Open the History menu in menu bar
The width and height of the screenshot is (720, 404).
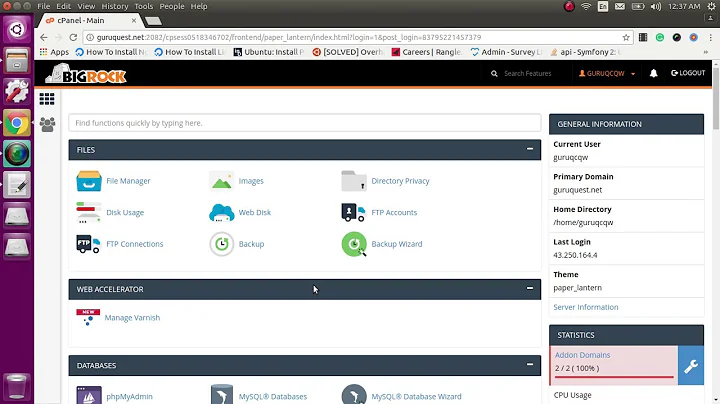[114, 6]
